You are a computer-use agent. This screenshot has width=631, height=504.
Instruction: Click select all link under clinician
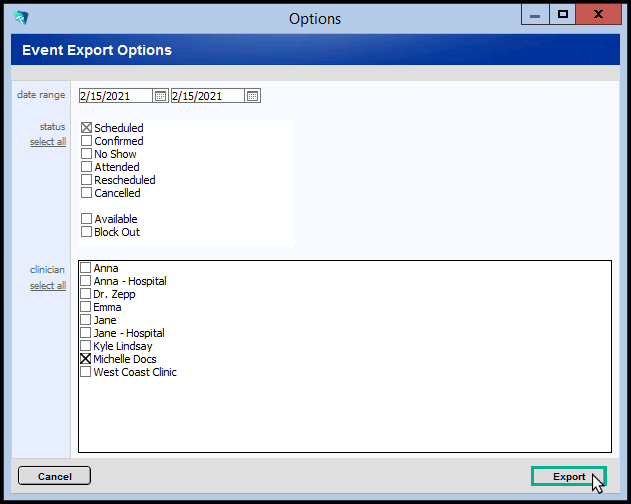(48, 286)
